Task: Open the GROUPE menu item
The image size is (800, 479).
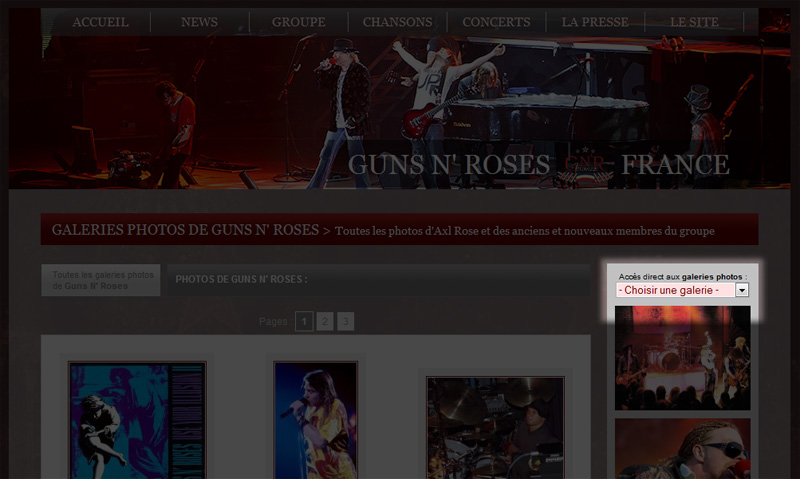Action: (298, 22)
